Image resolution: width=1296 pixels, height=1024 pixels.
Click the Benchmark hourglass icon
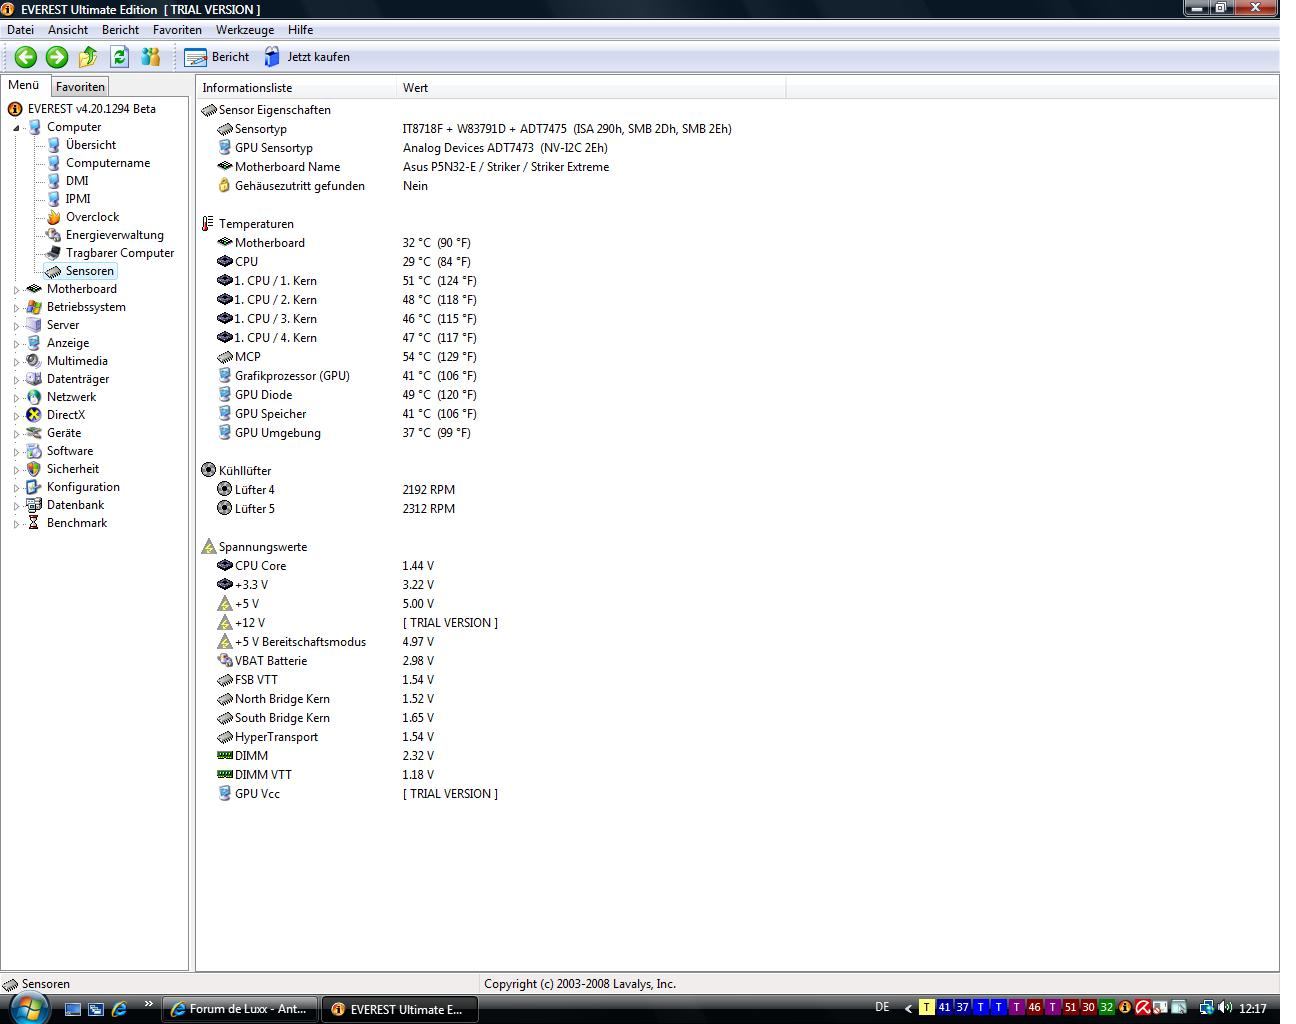[34, 523]
